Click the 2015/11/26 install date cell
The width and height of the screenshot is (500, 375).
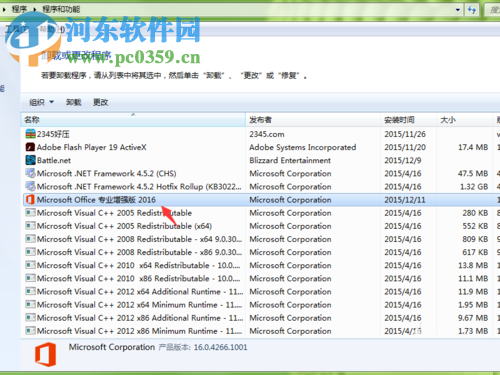(405, 134)
